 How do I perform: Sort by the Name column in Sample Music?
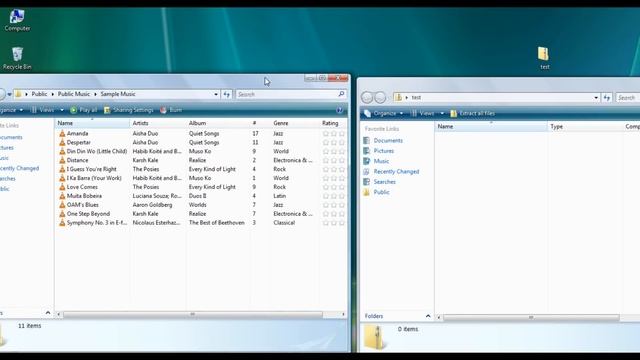[x=92, y=123]
